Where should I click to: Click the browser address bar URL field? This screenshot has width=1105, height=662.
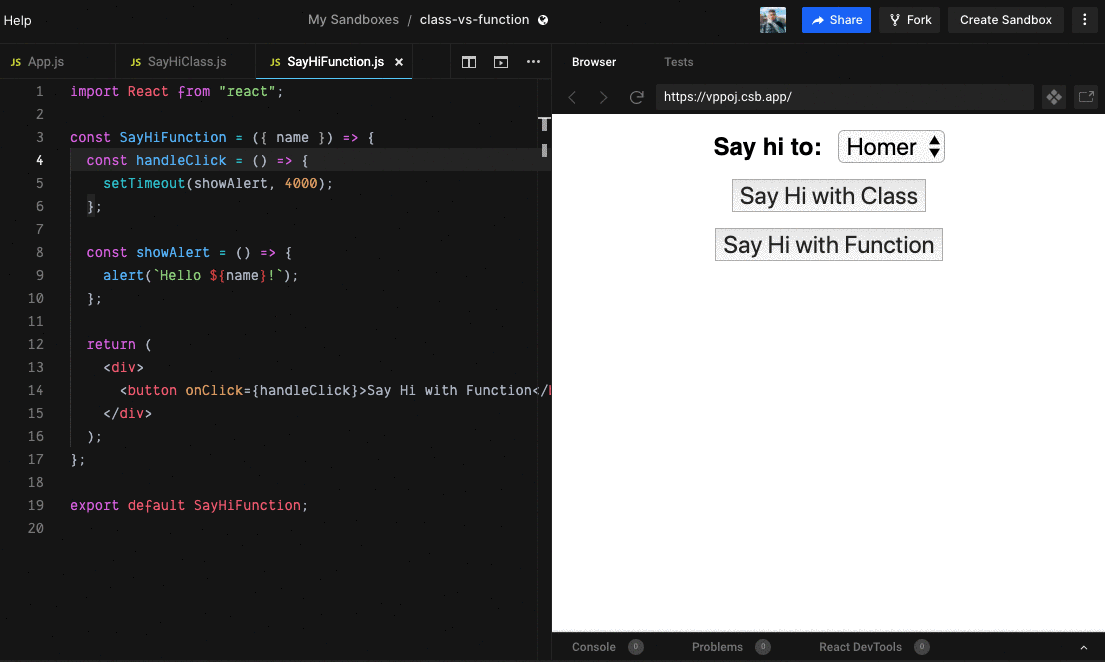(x=845, y=97)
